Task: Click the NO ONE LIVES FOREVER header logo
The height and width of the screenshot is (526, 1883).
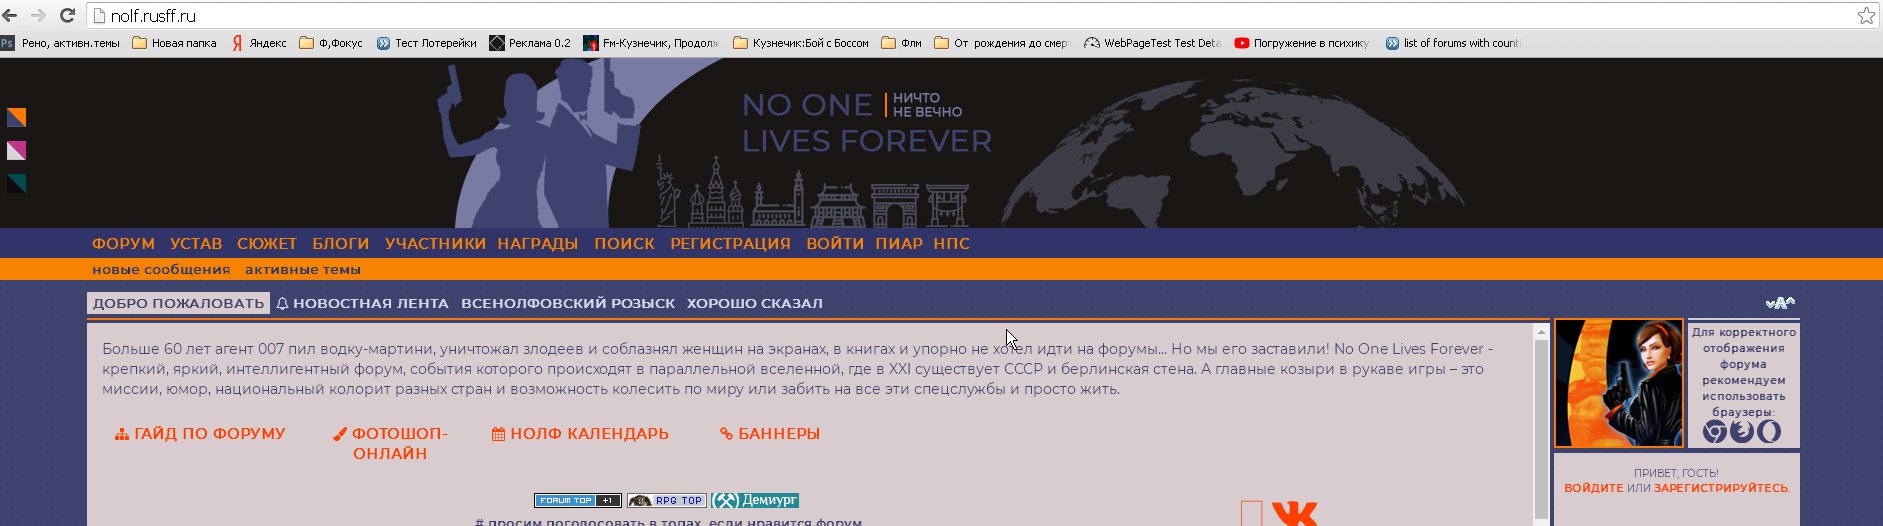Action: pos(866,123)
